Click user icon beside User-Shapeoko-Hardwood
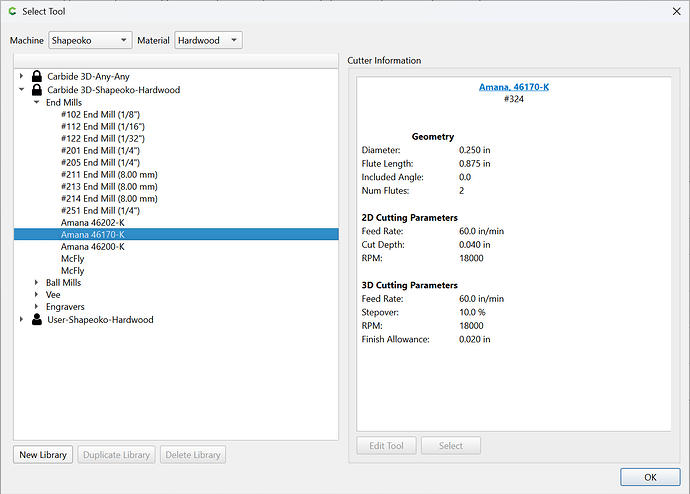Screen dimensions: 690x494 (37, 319)
